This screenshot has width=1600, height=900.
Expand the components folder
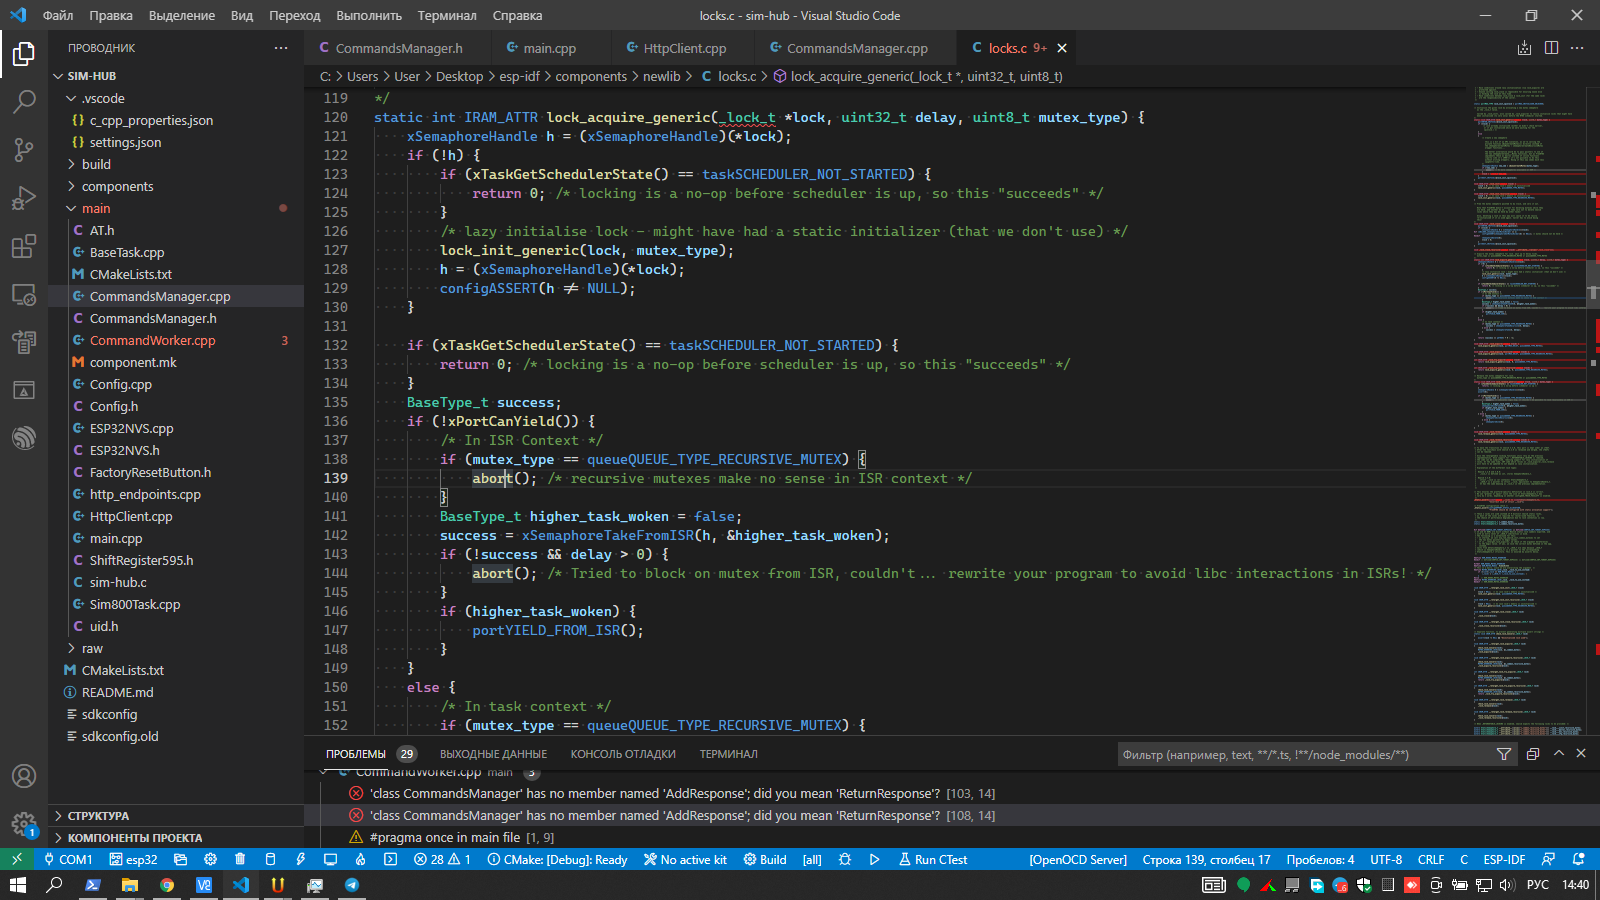coord(117,186)
